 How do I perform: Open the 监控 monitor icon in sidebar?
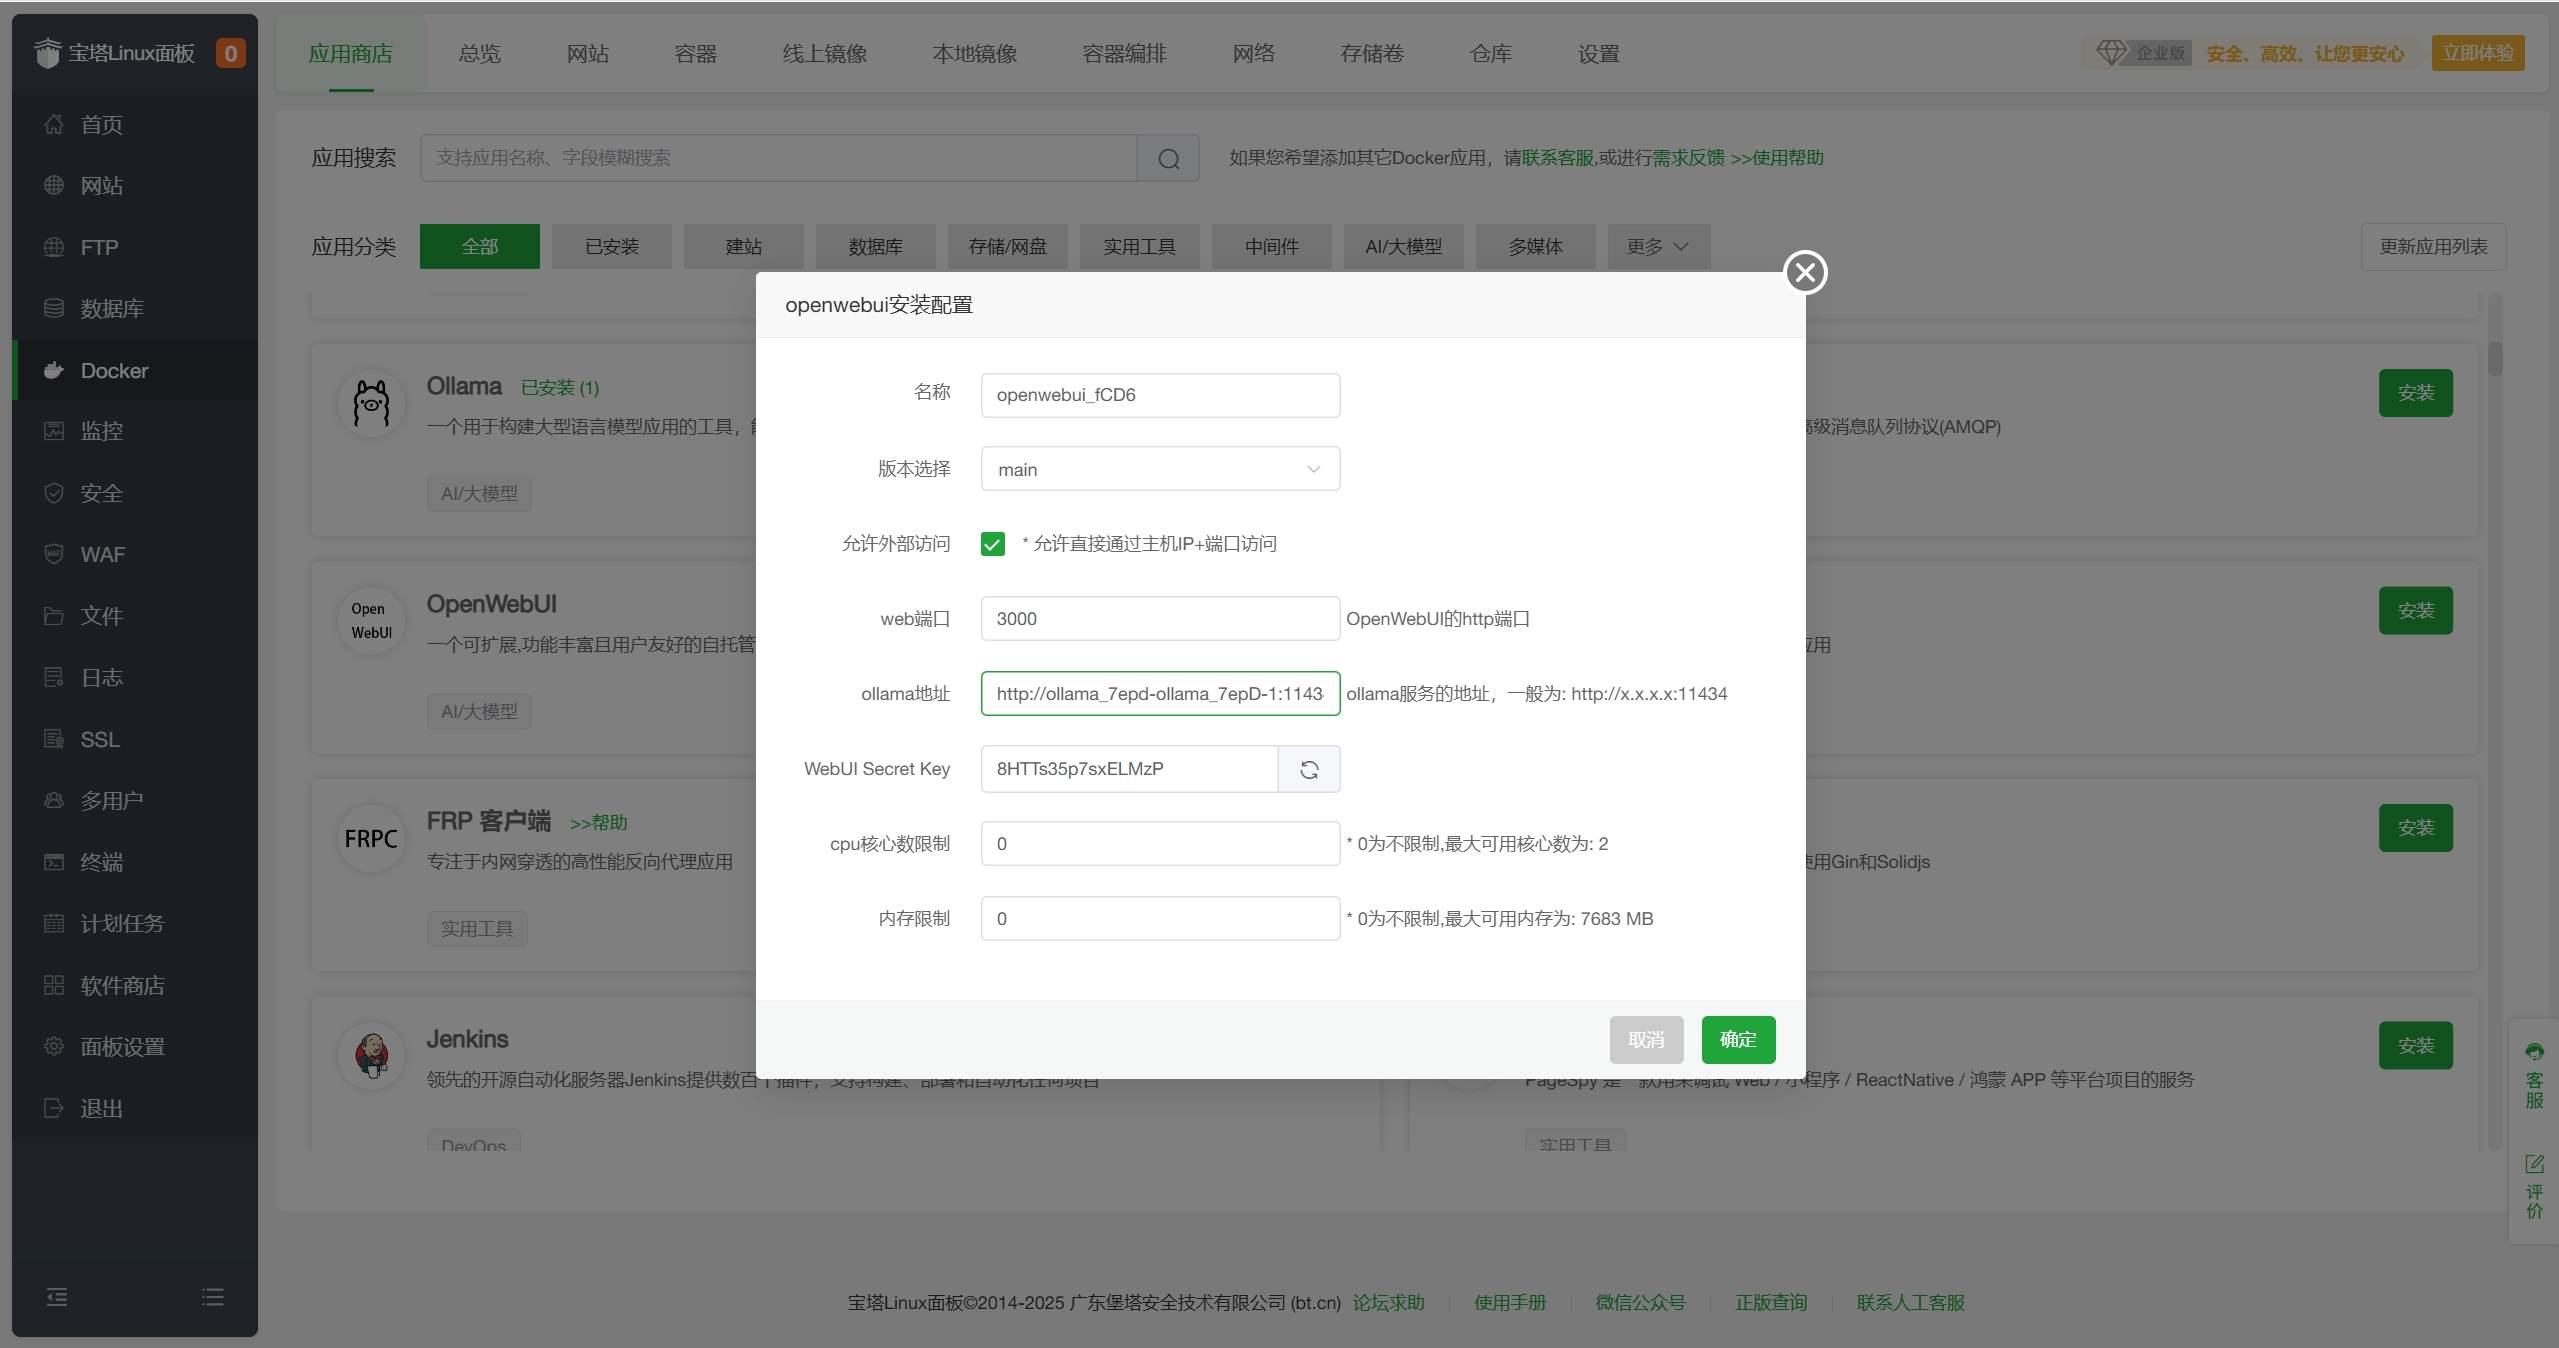click(x=54, y=431)
